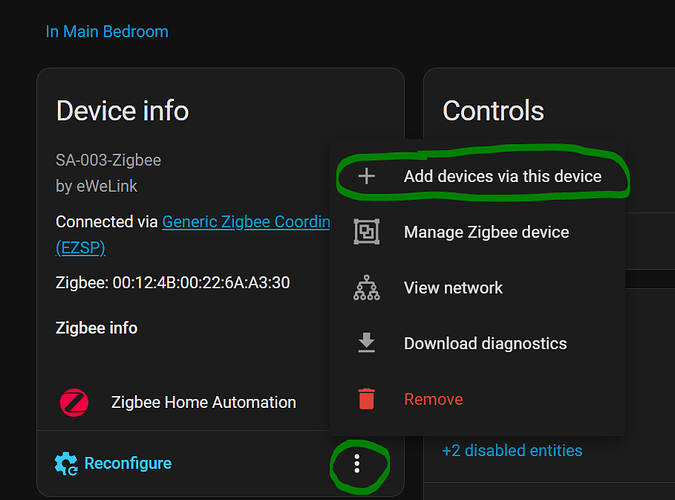Click the View network tree icon
Viewport: 675px width, 500px height.
click(367, 288)
